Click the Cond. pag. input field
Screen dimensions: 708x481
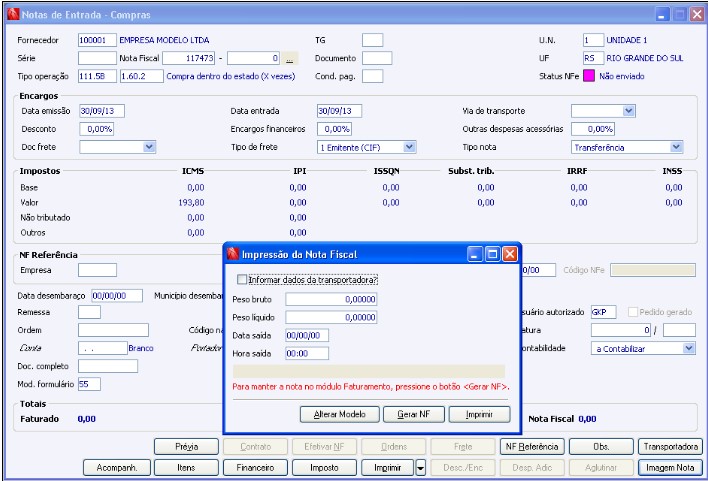pyautogui.click(x=373, y=76)
